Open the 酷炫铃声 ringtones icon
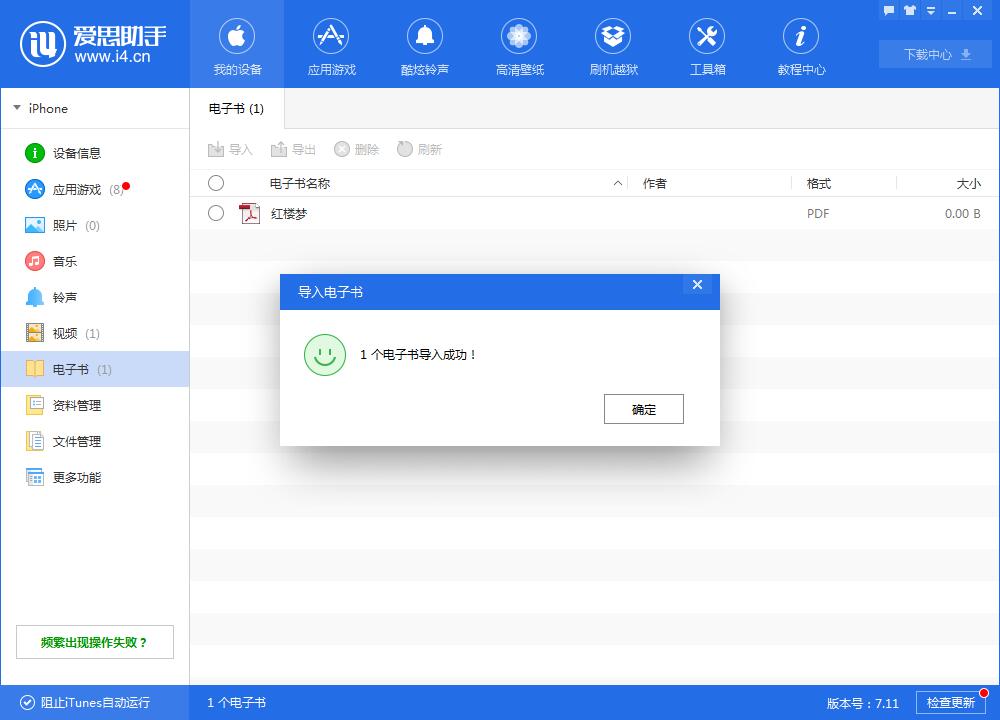This screenshot has width=1000, height=720. [425, 44]
